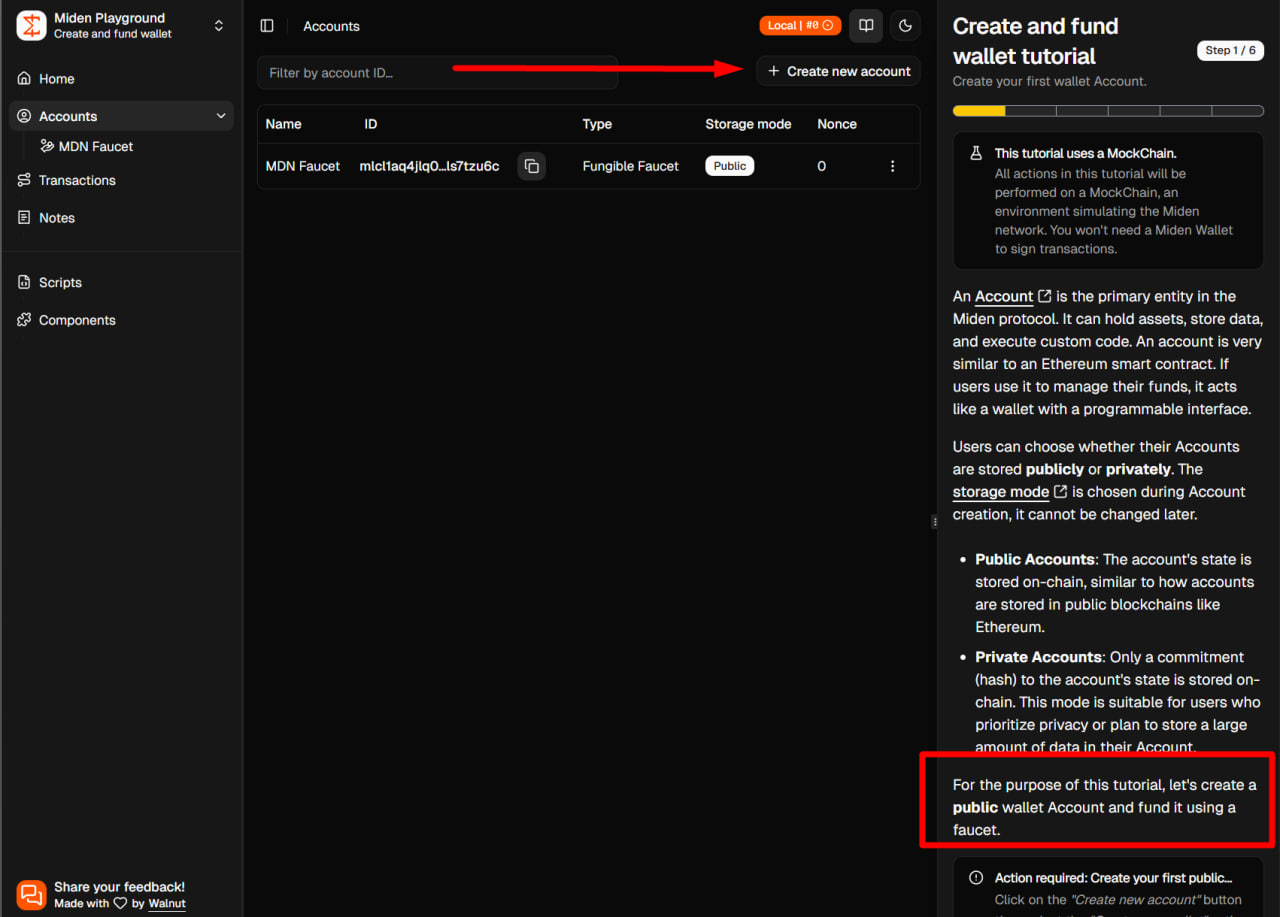This screenshot has width=1280, height=917.
Task: Focus the Filter by account ID field
Action: (437, 72)
